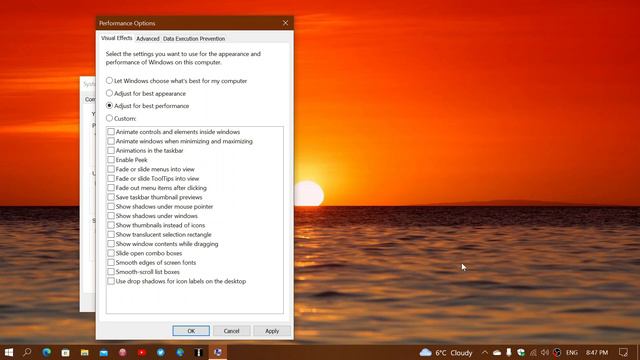The width and height of the screenshot is (640, 360).
Task: Open the black square taskbar app icon
Action: [x=199, y=352]
